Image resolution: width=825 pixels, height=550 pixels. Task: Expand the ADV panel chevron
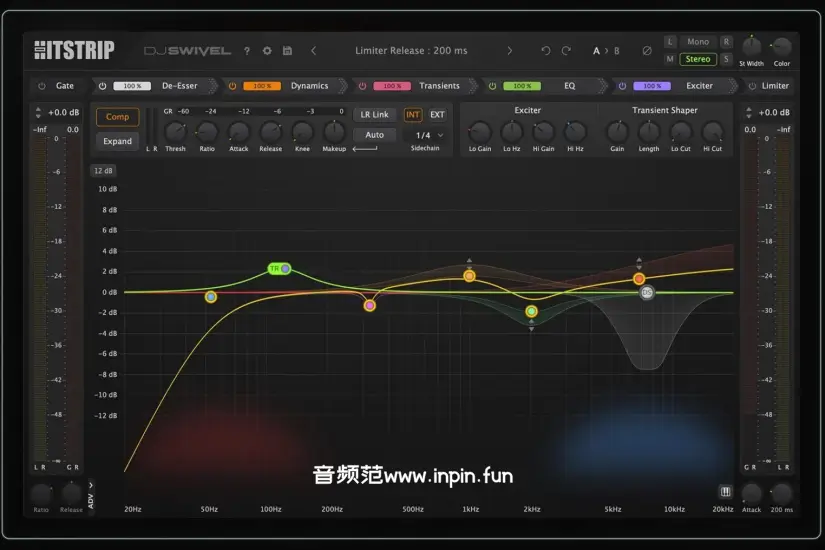point(91,485)
